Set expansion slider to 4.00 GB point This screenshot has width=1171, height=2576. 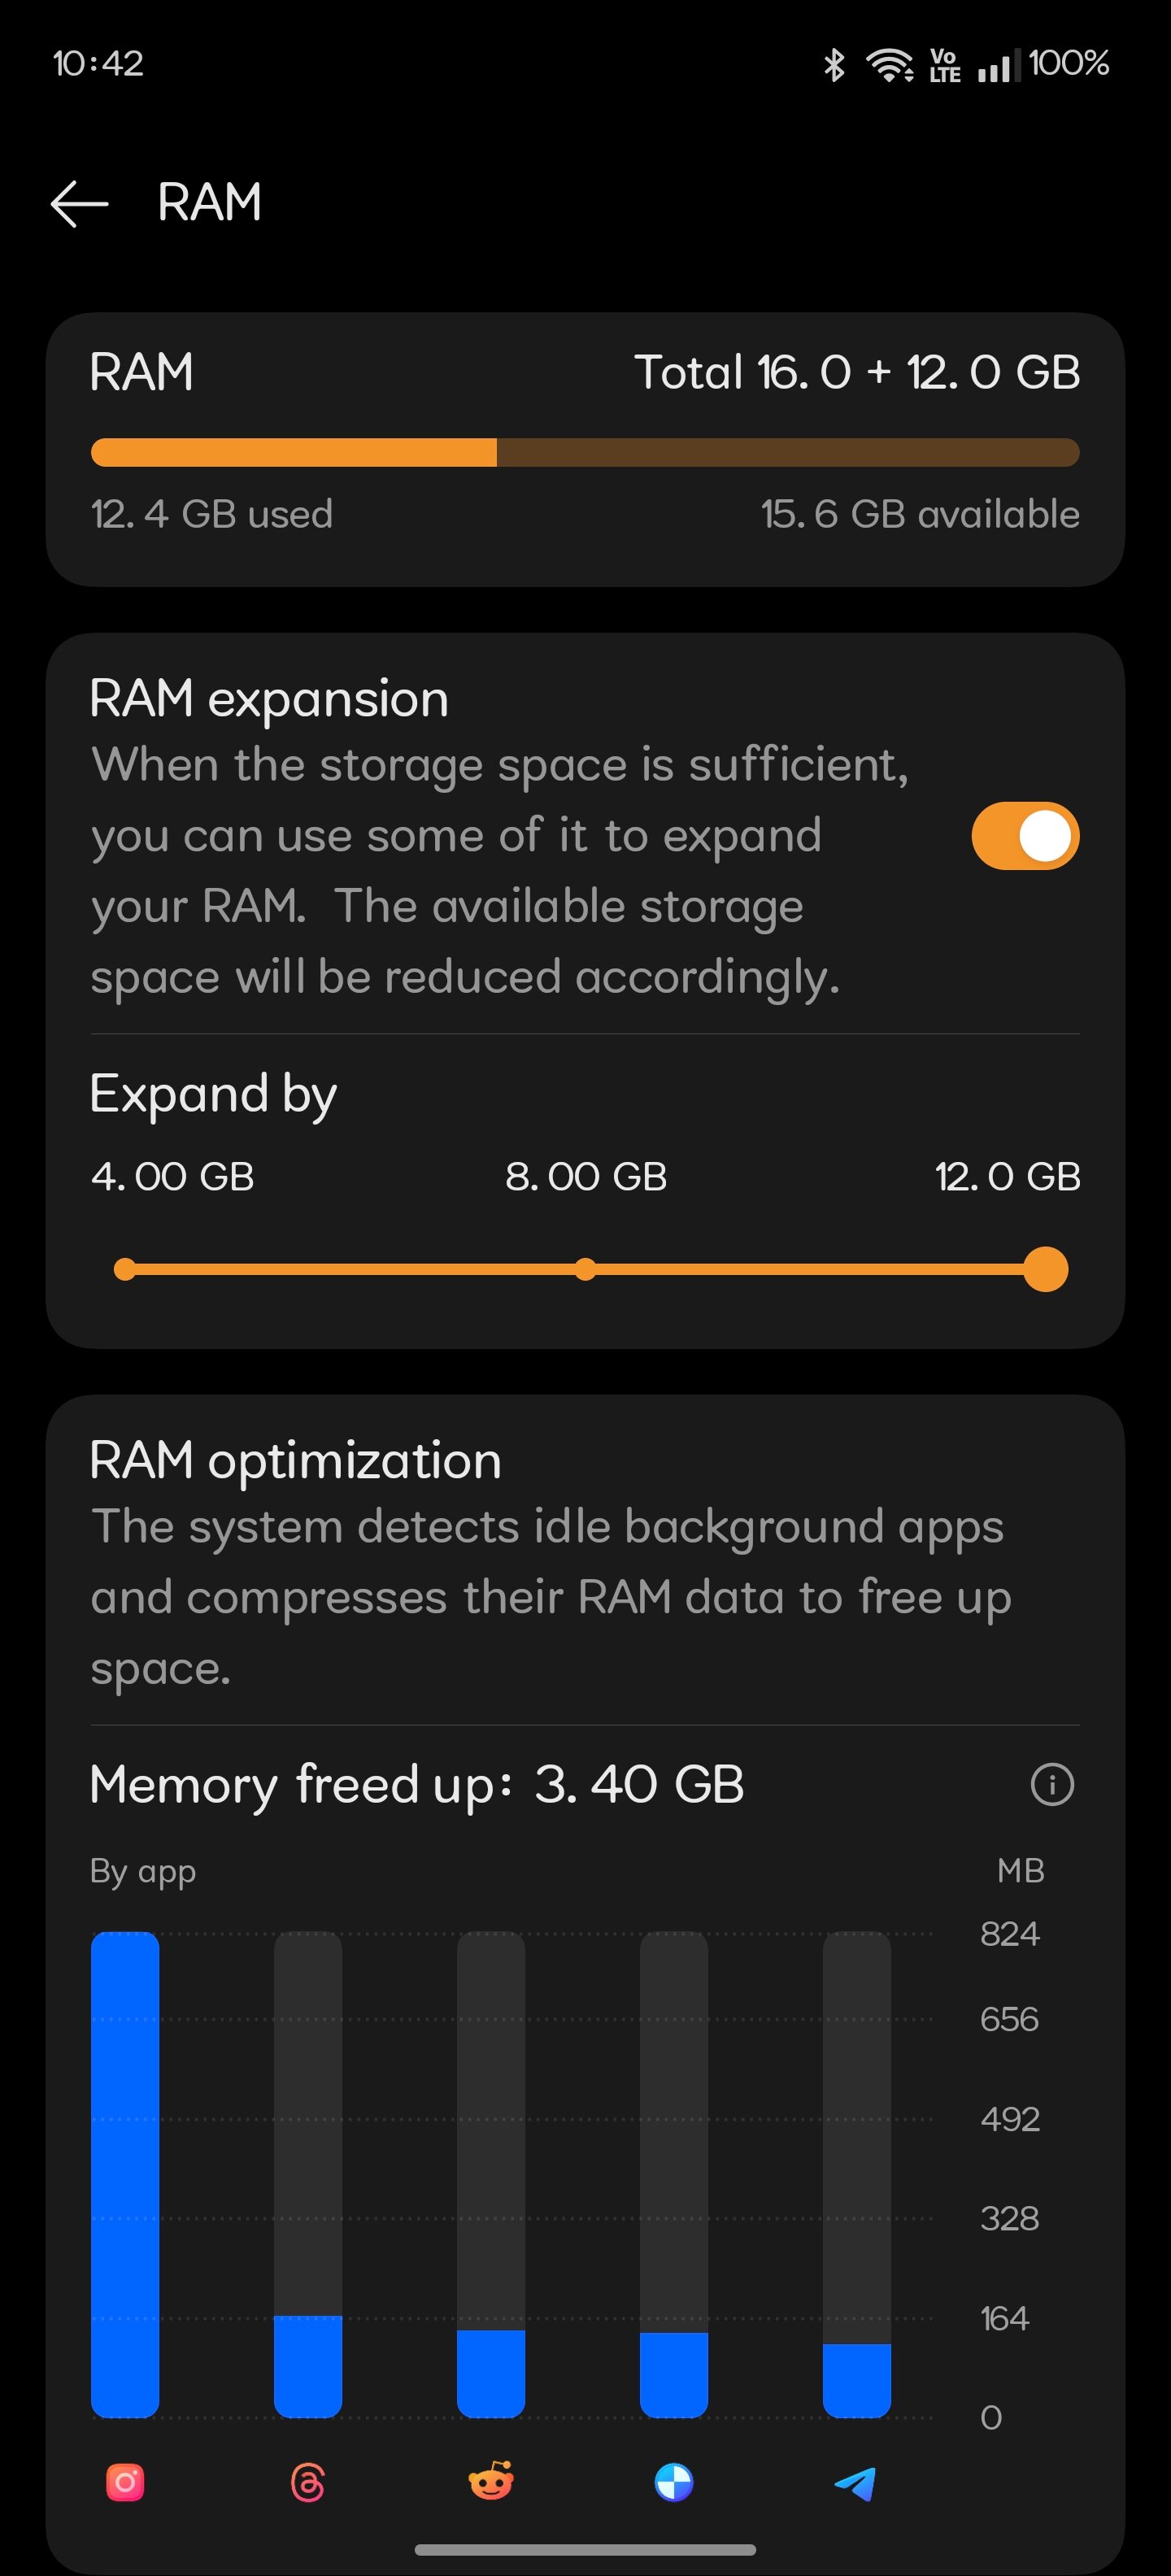[125, 1269]
